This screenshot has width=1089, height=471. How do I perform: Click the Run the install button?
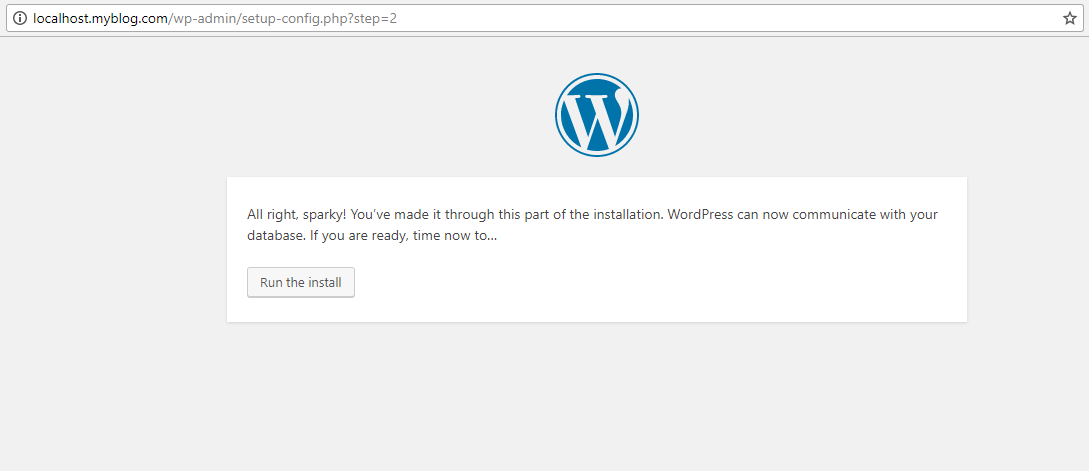301,283
